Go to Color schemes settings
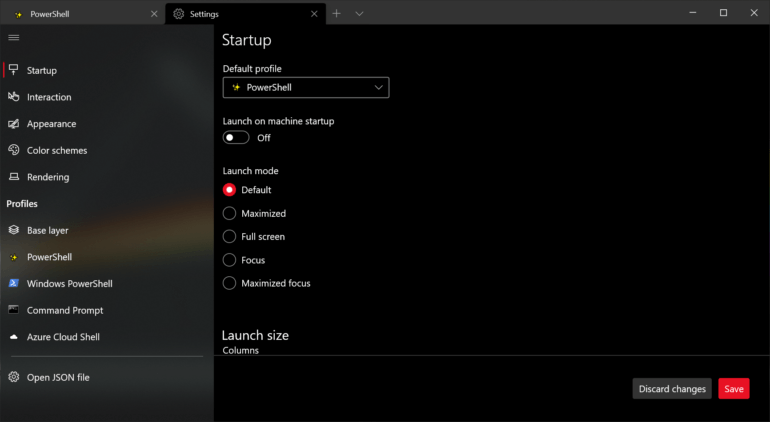Screen dimensions: 770x422 pos(107,150)
